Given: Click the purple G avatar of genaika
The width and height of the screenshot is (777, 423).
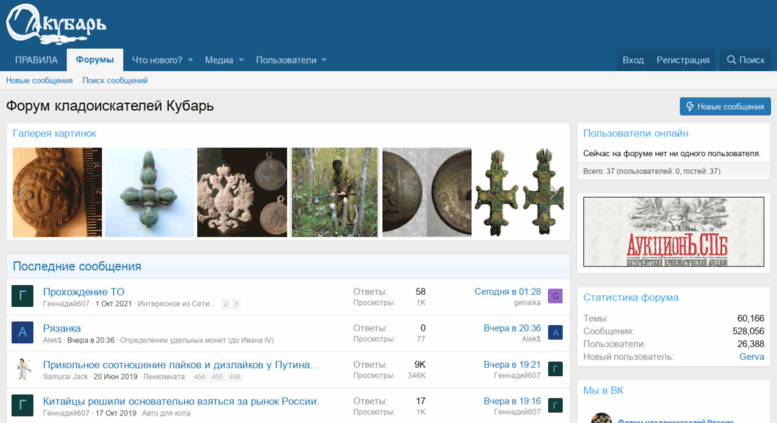Looking at the screenshot, I should (x=555, y=296).
